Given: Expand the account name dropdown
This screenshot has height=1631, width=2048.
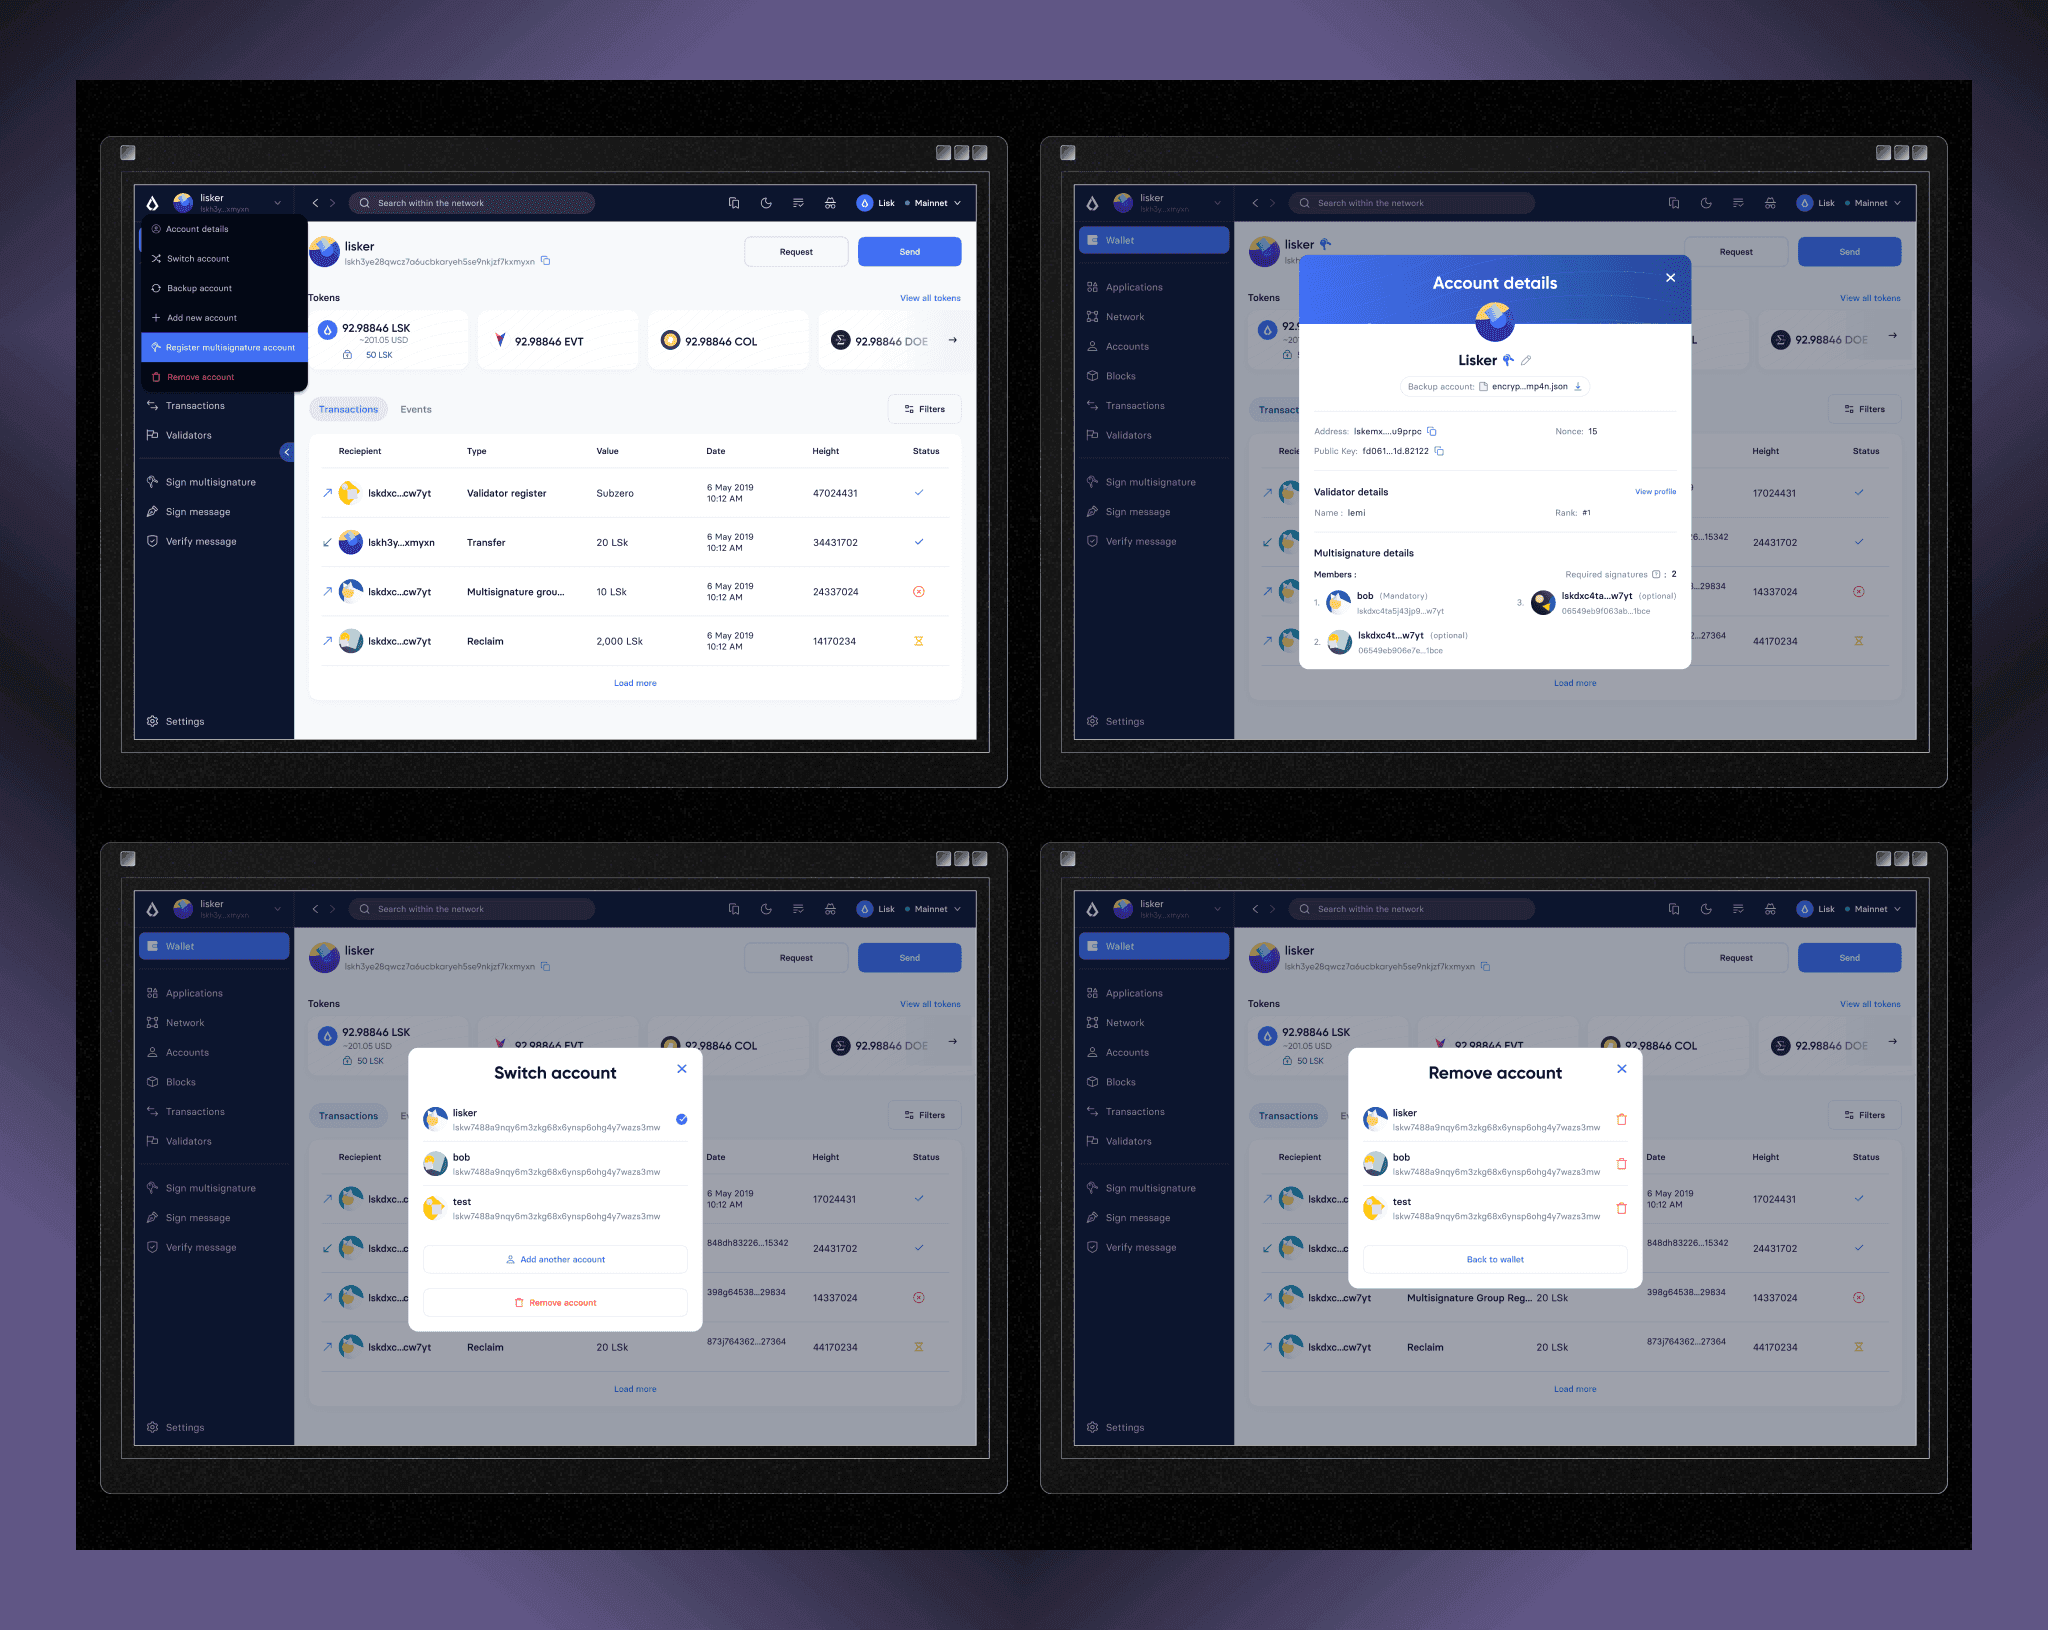Looking at the screenshot, I should pos(271,203).
